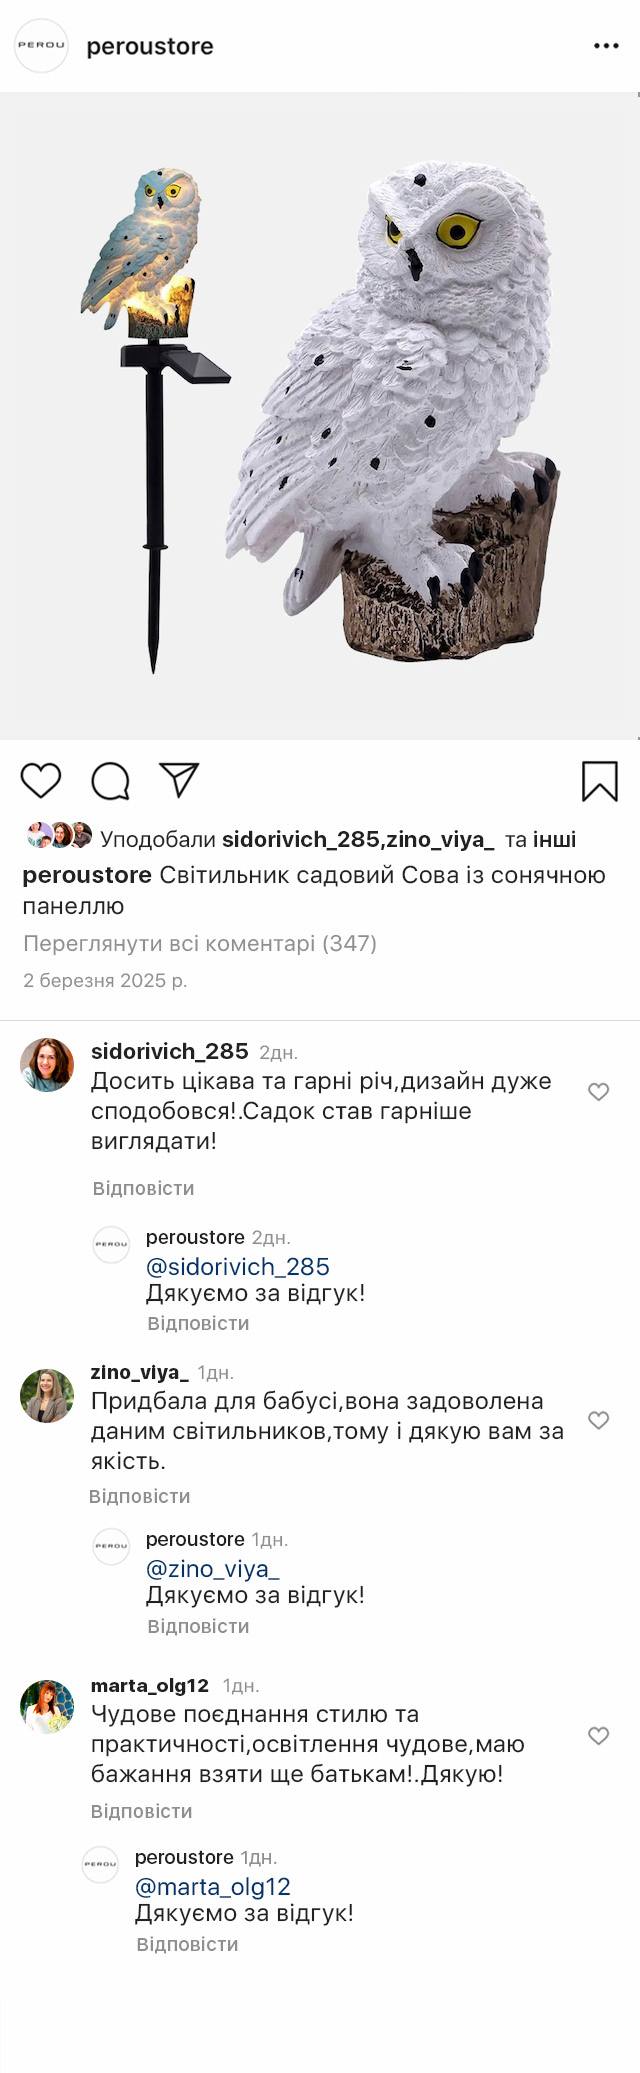Expand all 347 comments
The height and width of the screenshot is (2073, 640).
200,943
